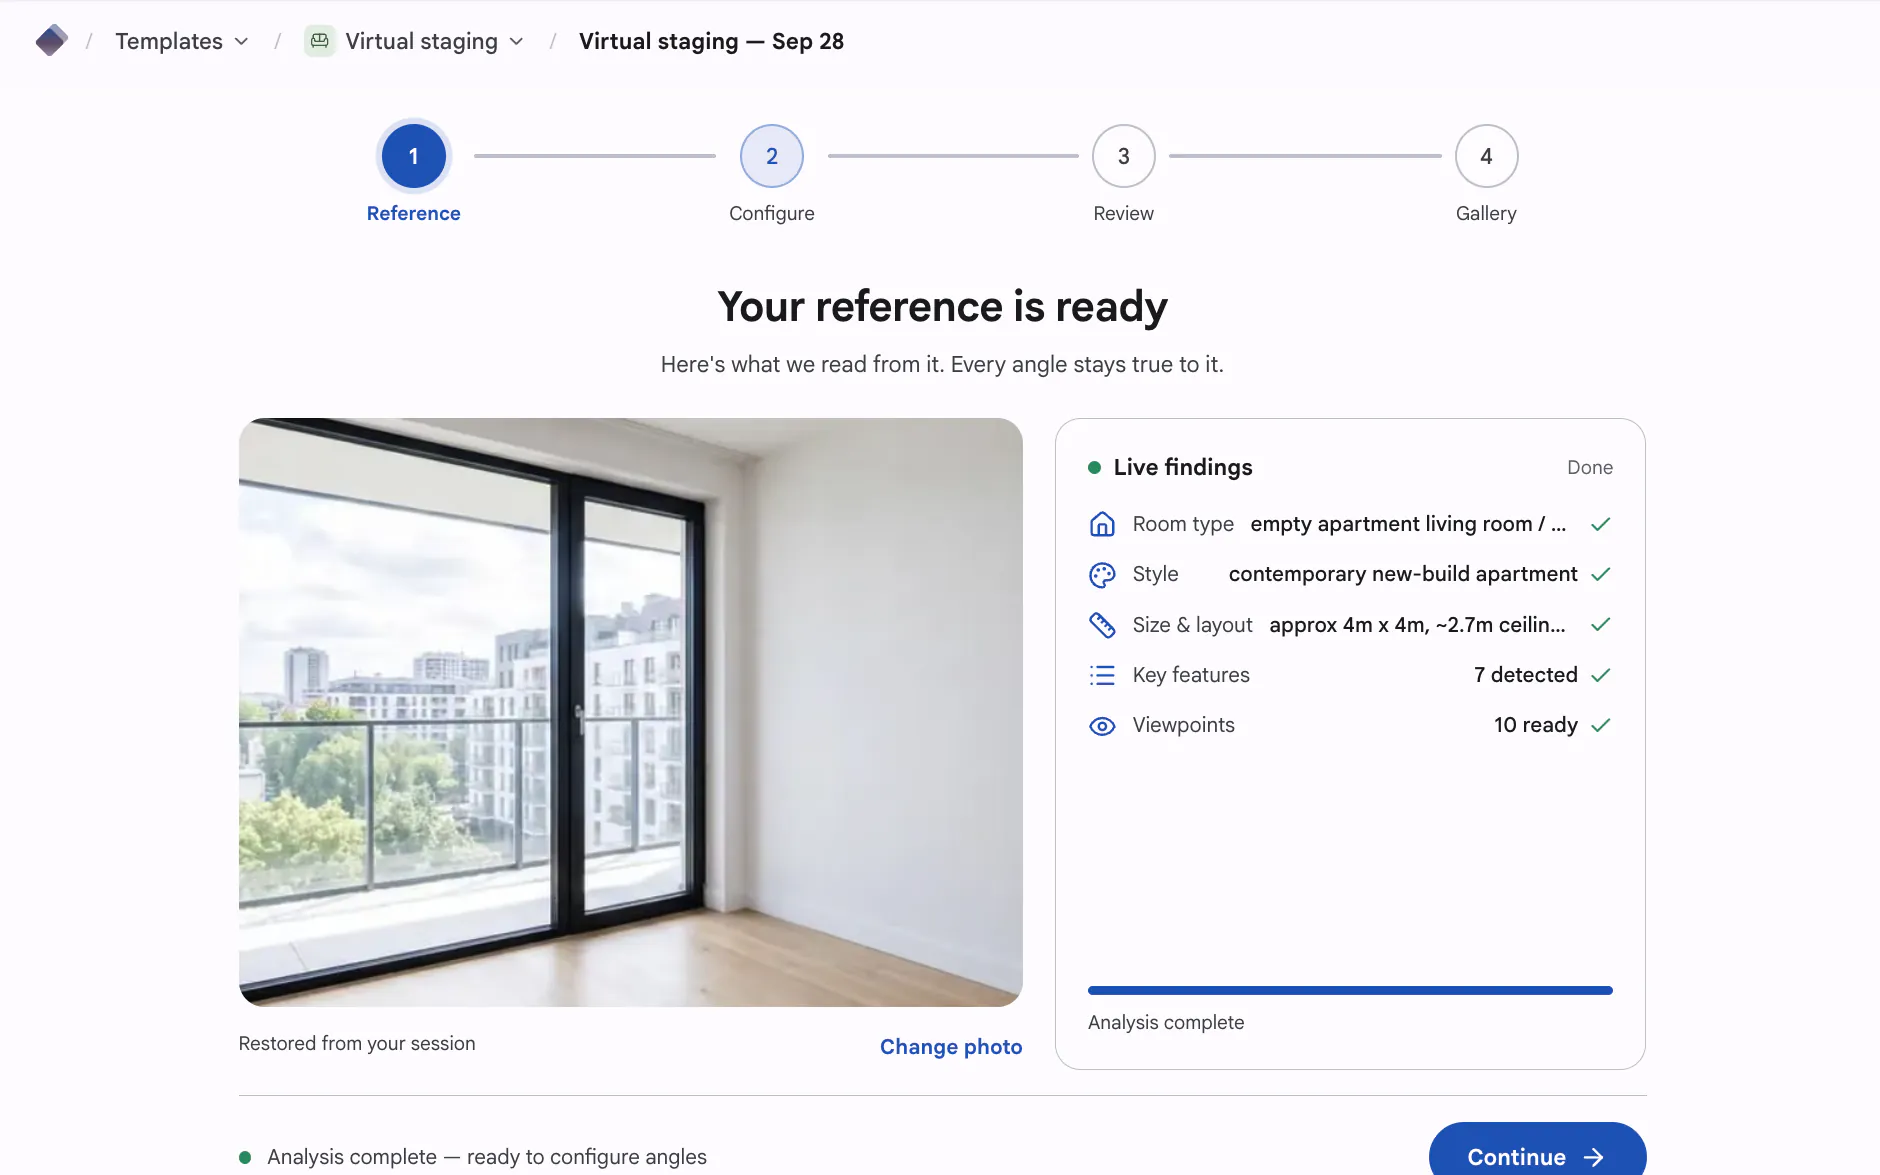Click the 'Analysis complete' label under progress bar

pos(1166,1022)
